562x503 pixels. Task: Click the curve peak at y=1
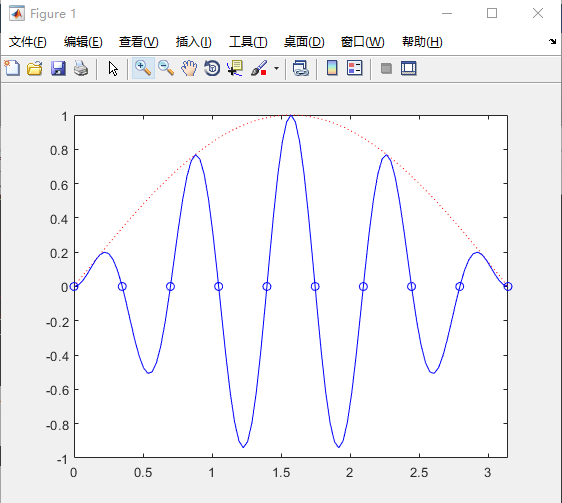click(x=291, y=116)
